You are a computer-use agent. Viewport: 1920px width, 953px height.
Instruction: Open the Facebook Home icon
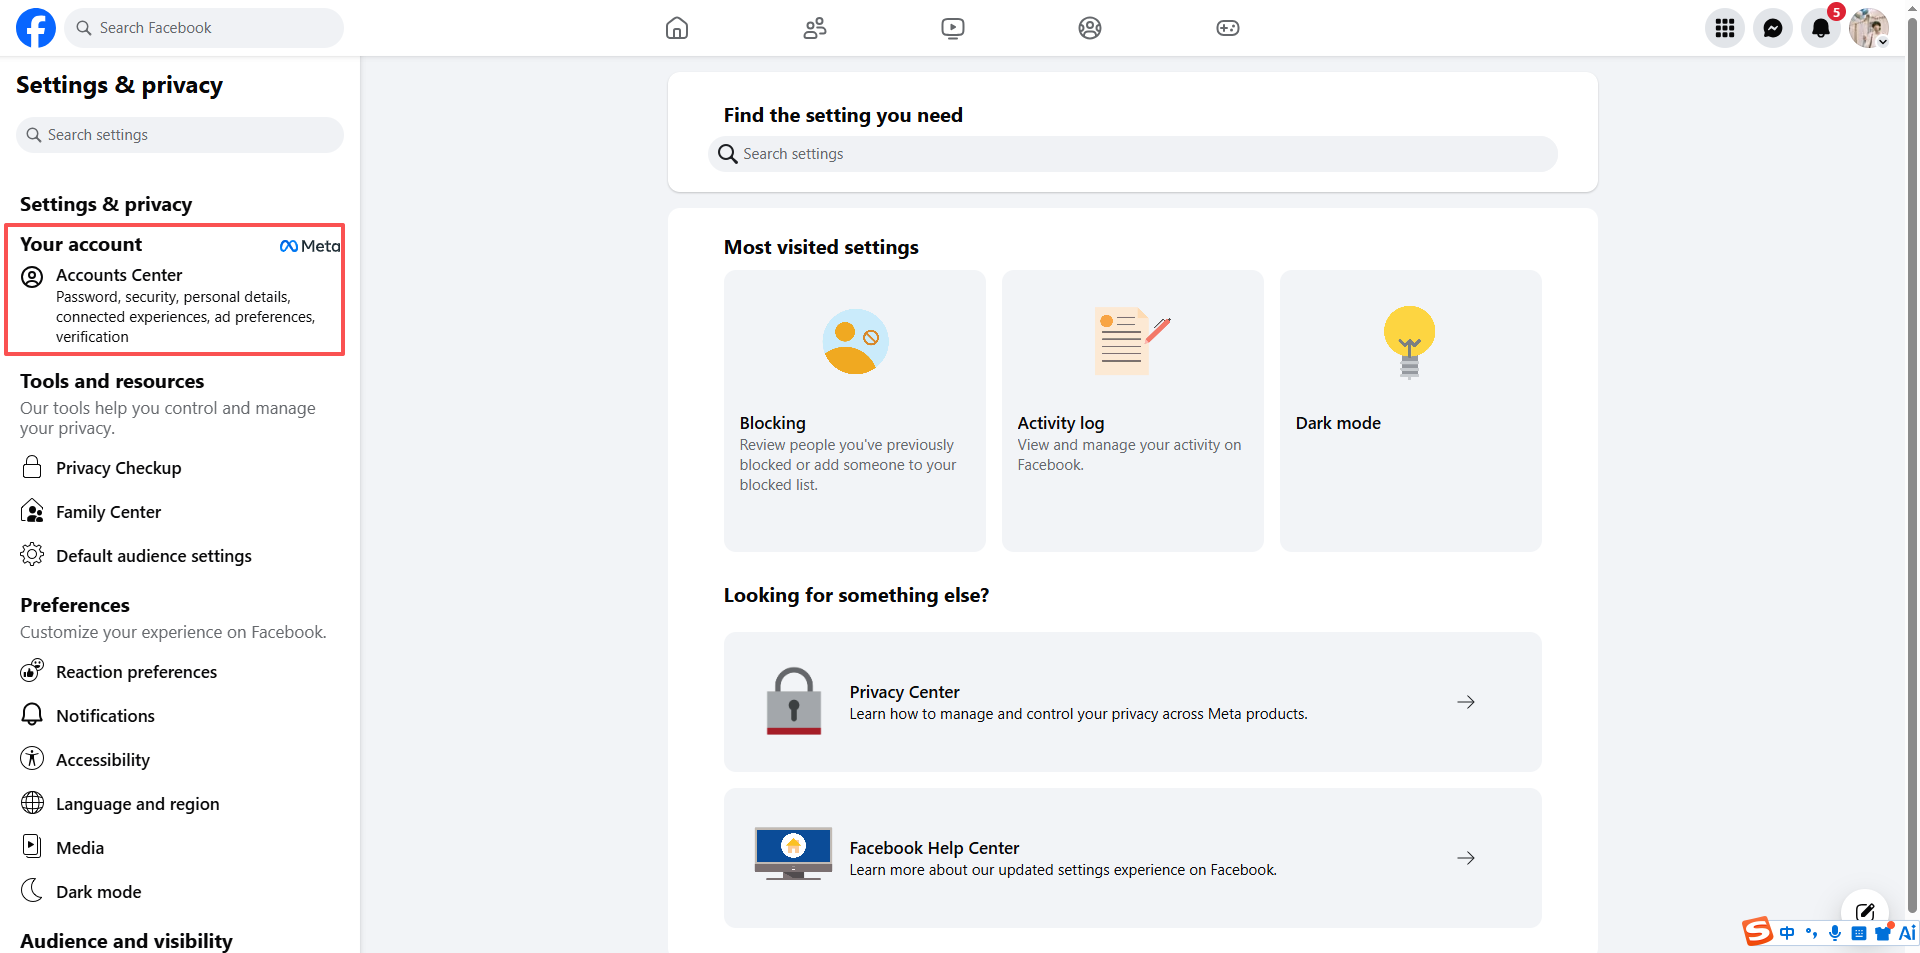(x=677, y=28)
